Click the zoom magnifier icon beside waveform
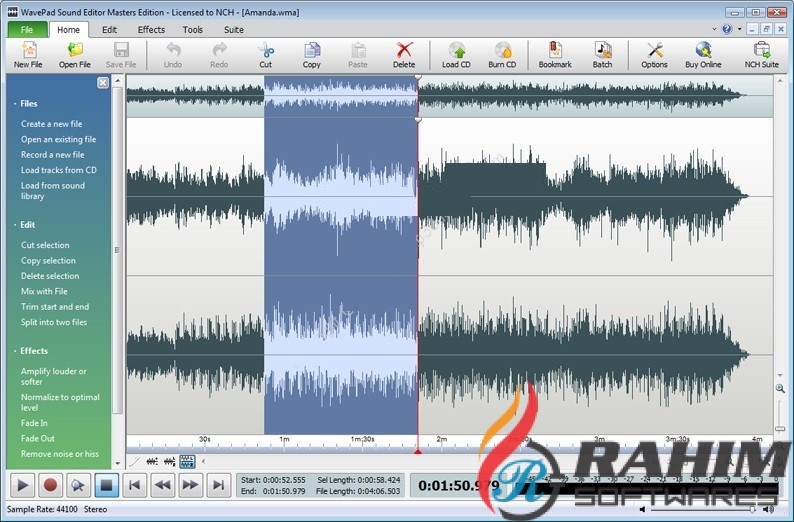This screenshot has height=522, width=794. click(780, 388)
